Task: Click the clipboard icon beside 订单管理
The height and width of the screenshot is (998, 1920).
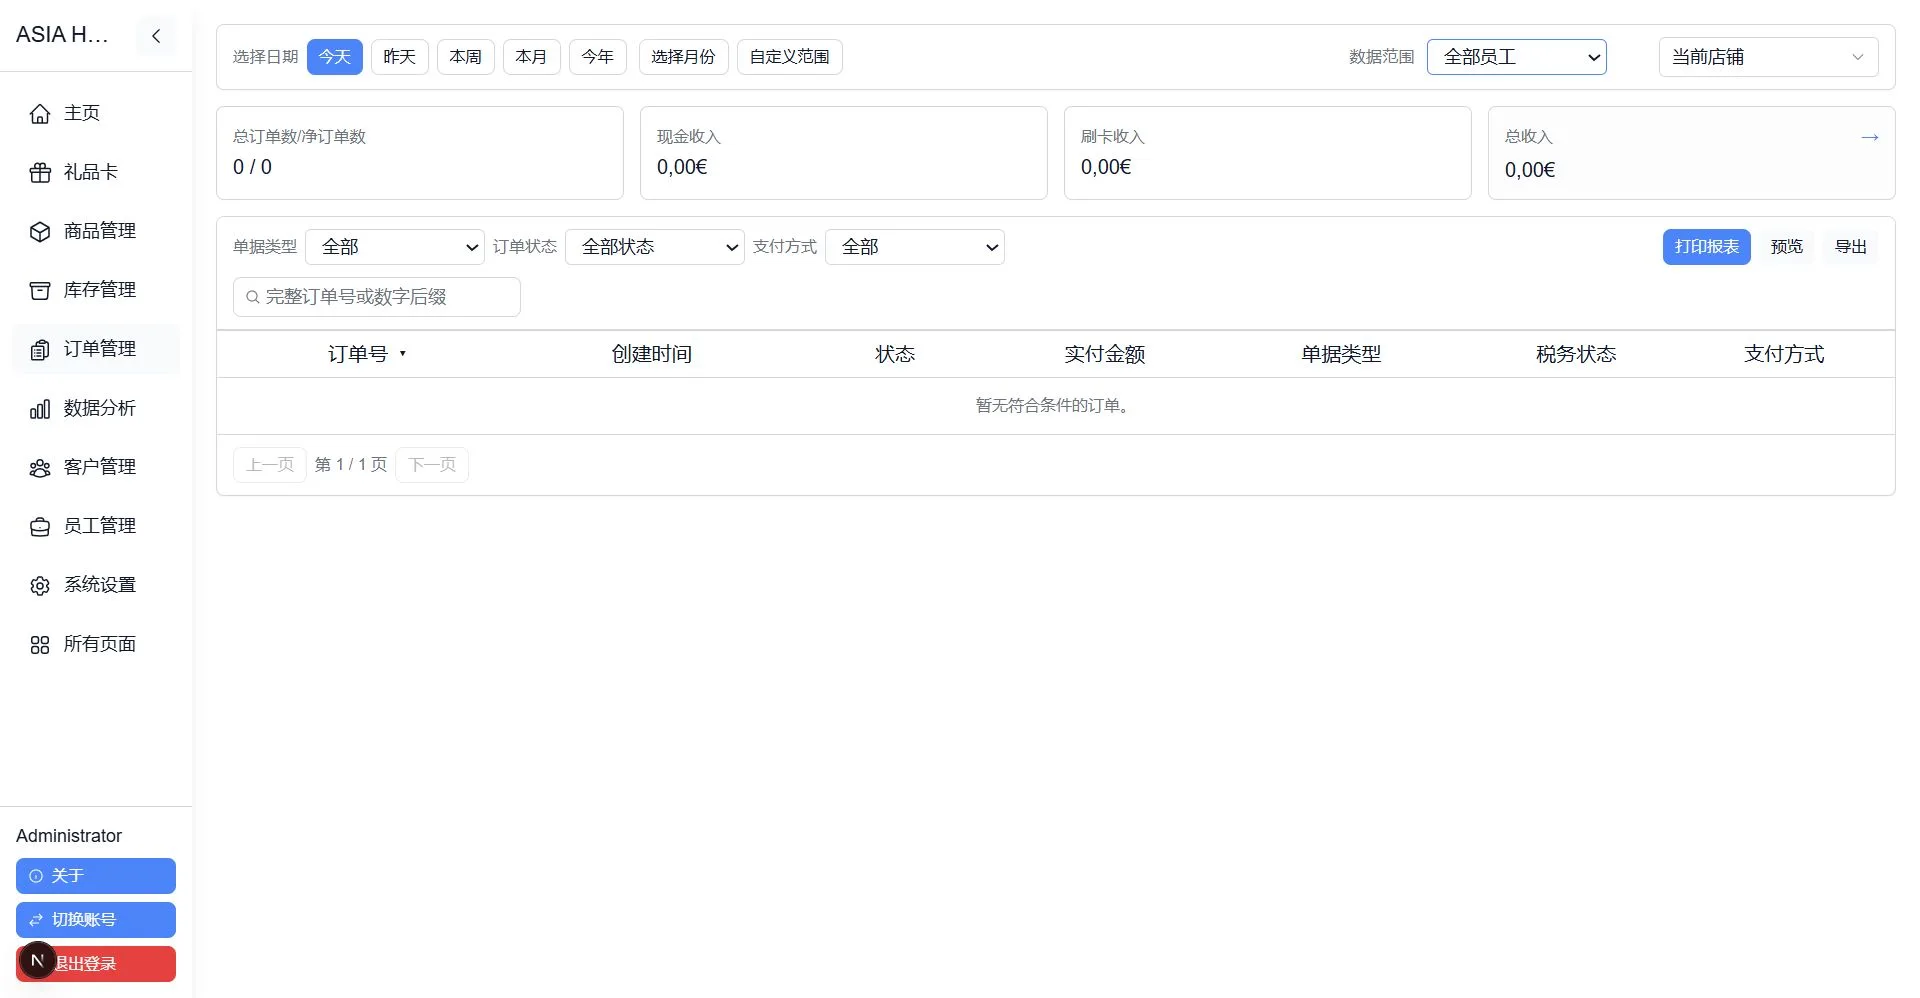Action: 40,350
